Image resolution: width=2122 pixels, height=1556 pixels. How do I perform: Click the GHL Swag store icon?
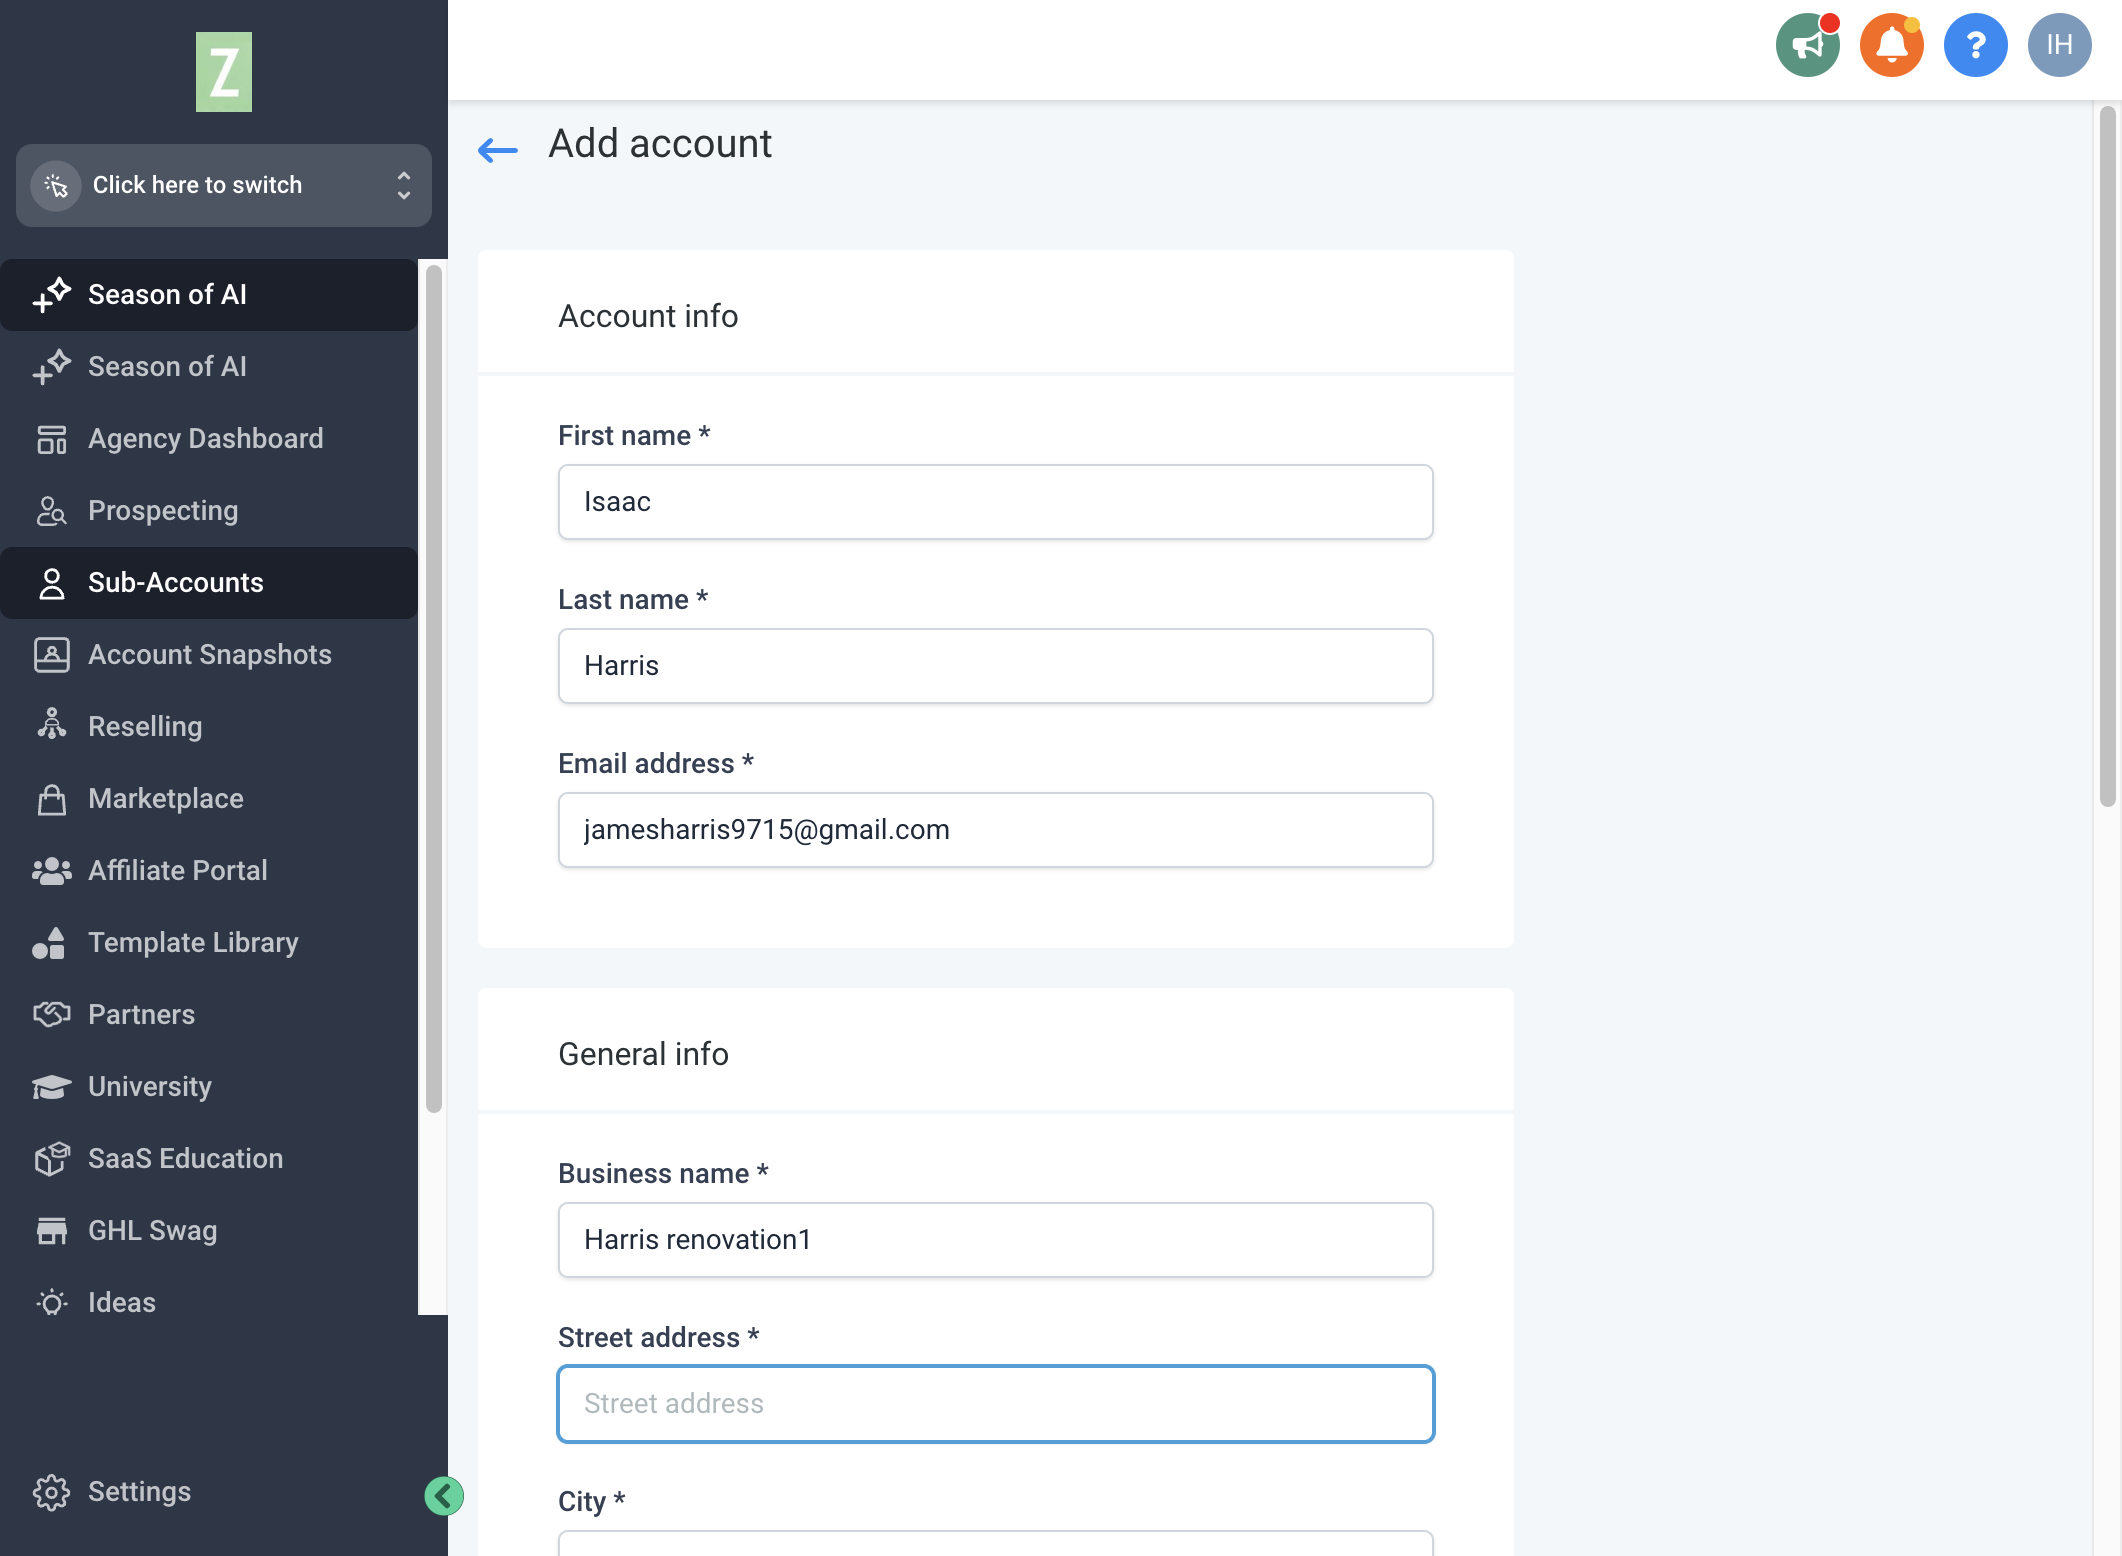click(51, 1231)
